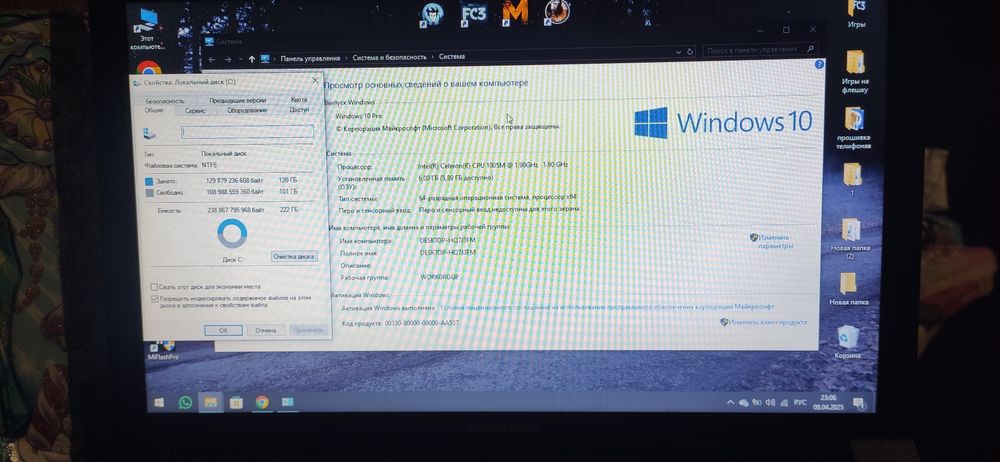This screenshot has height=462, width=1000.
Task: Open the clock showing 23:06
Action: [x=829, y=402]
